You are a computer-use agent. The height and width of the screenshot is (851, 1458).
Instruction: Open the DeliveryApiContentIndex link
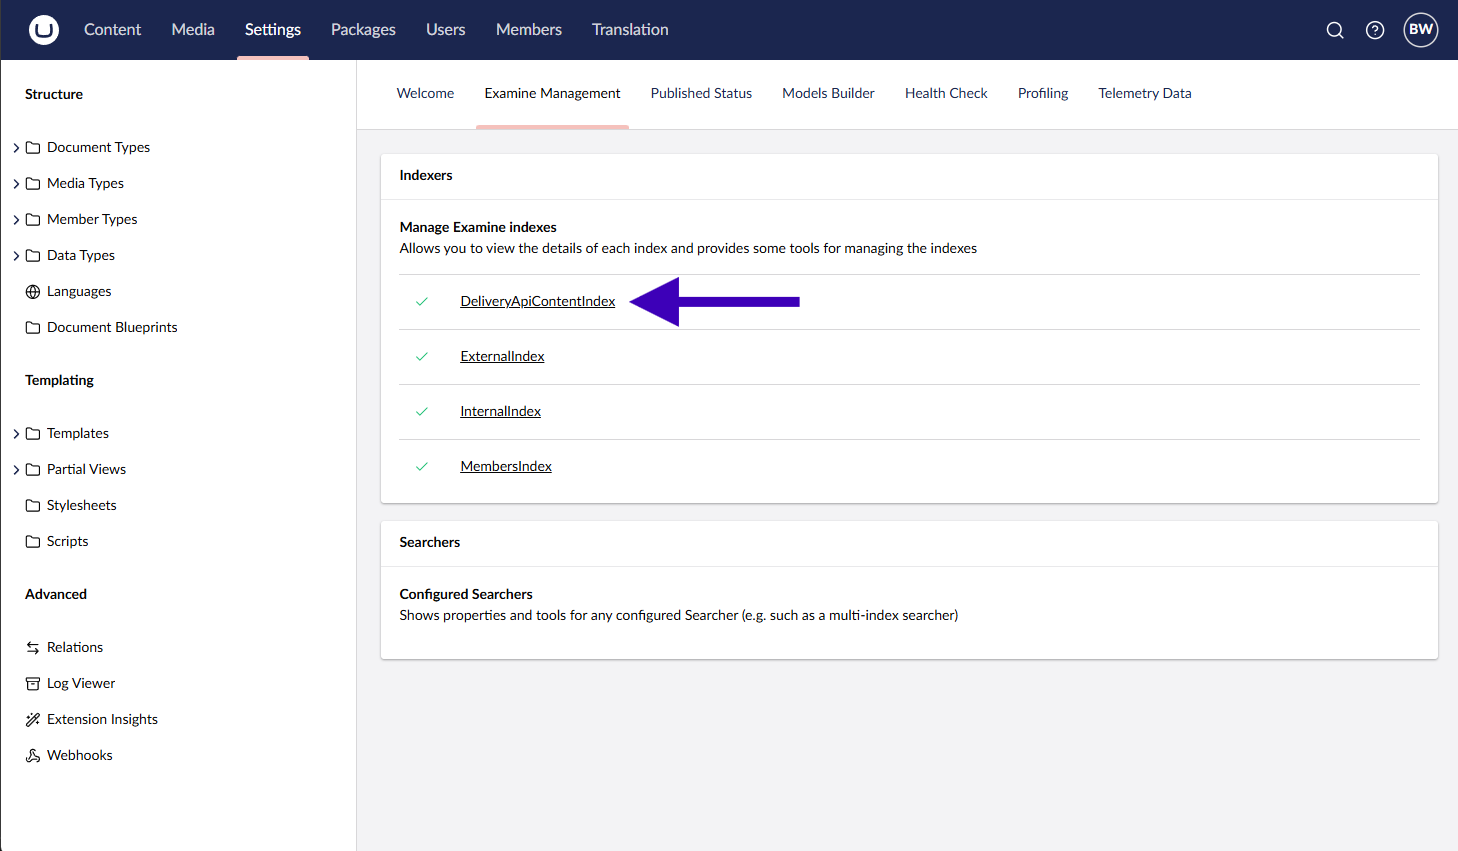(537, 301)
